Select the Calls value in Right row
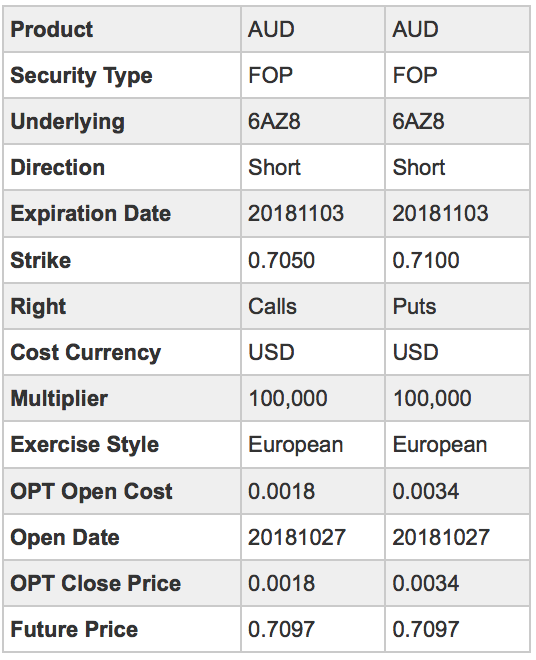The width and height of the screenshot is (536, 660). tap(272, 306)
